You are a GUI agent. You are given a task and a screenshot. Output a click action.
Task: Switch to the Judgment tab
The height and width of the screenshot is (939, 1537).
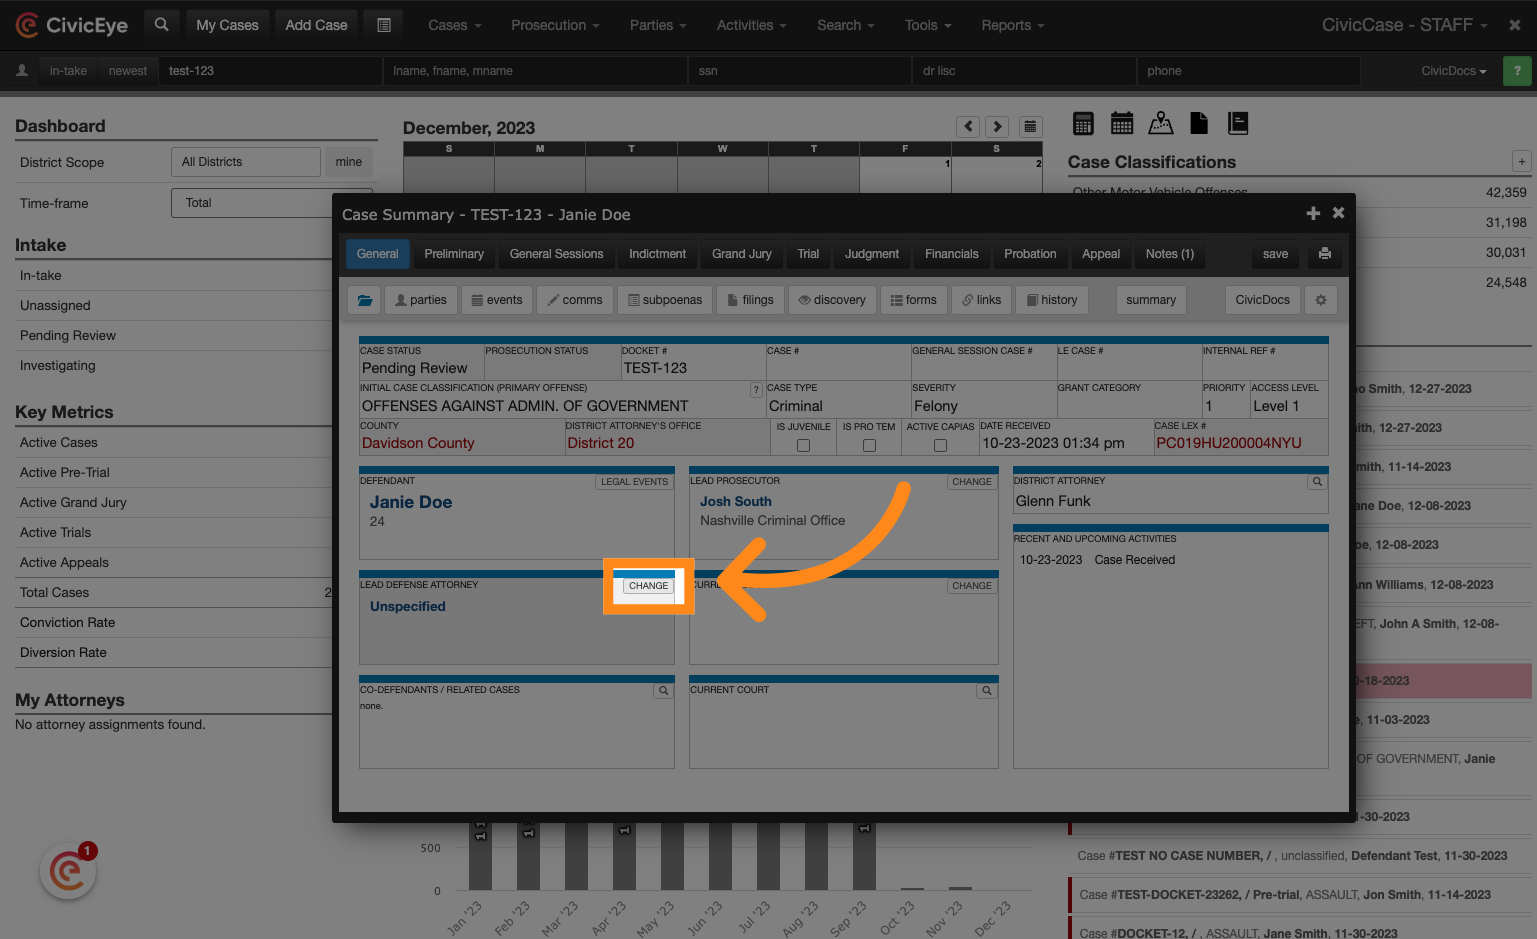[x=872, y=254]
